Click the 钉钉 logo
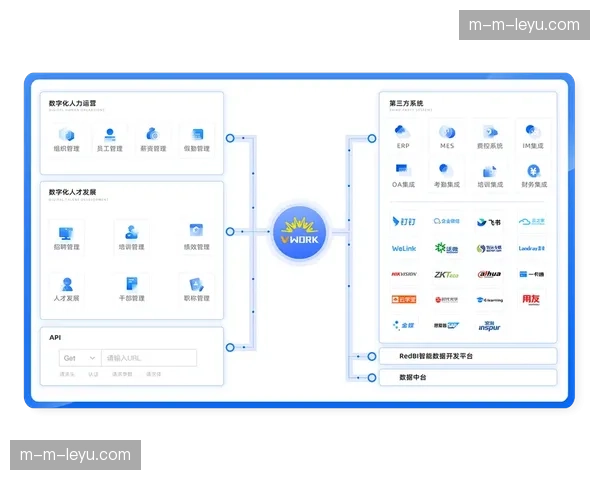Screen dimensions: 600x480 (402, 222)
